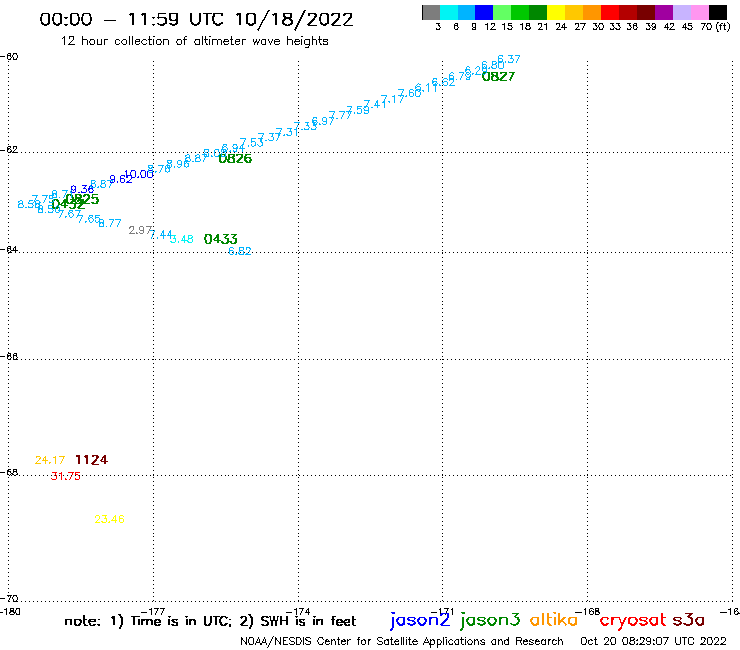Click the -177 longitude axis label
The height and width of the screenshot is (650, 740).
point(153,612)
